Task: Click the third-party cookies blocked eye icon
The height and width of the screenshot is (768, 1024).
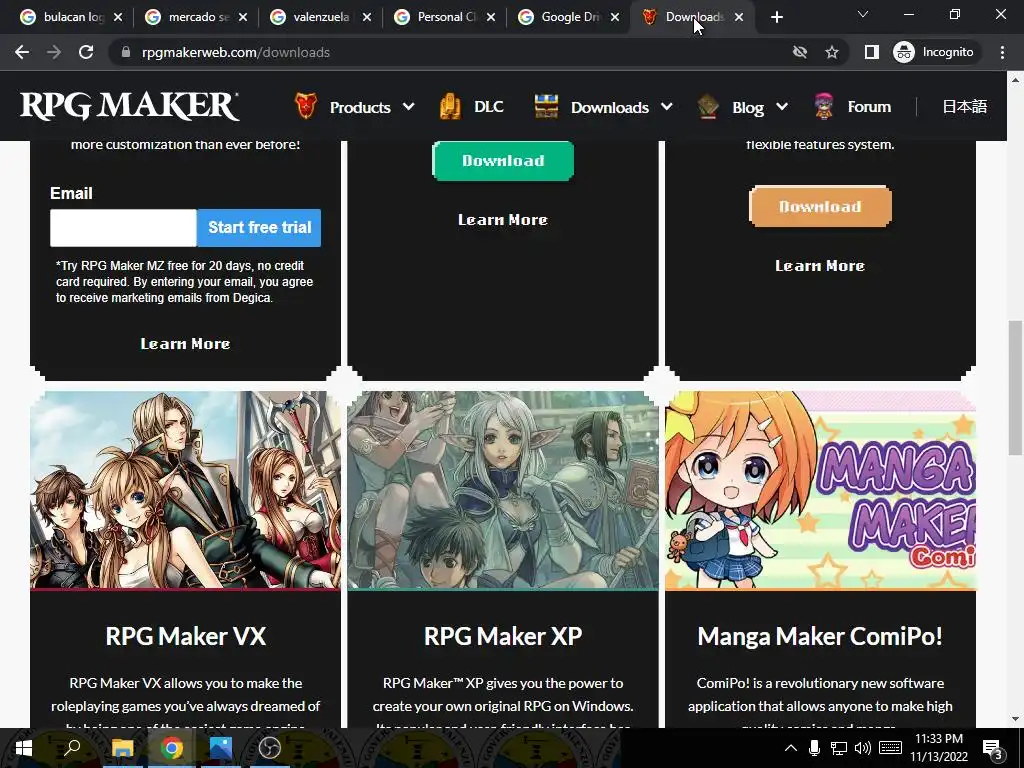Action: pos(799,52)
